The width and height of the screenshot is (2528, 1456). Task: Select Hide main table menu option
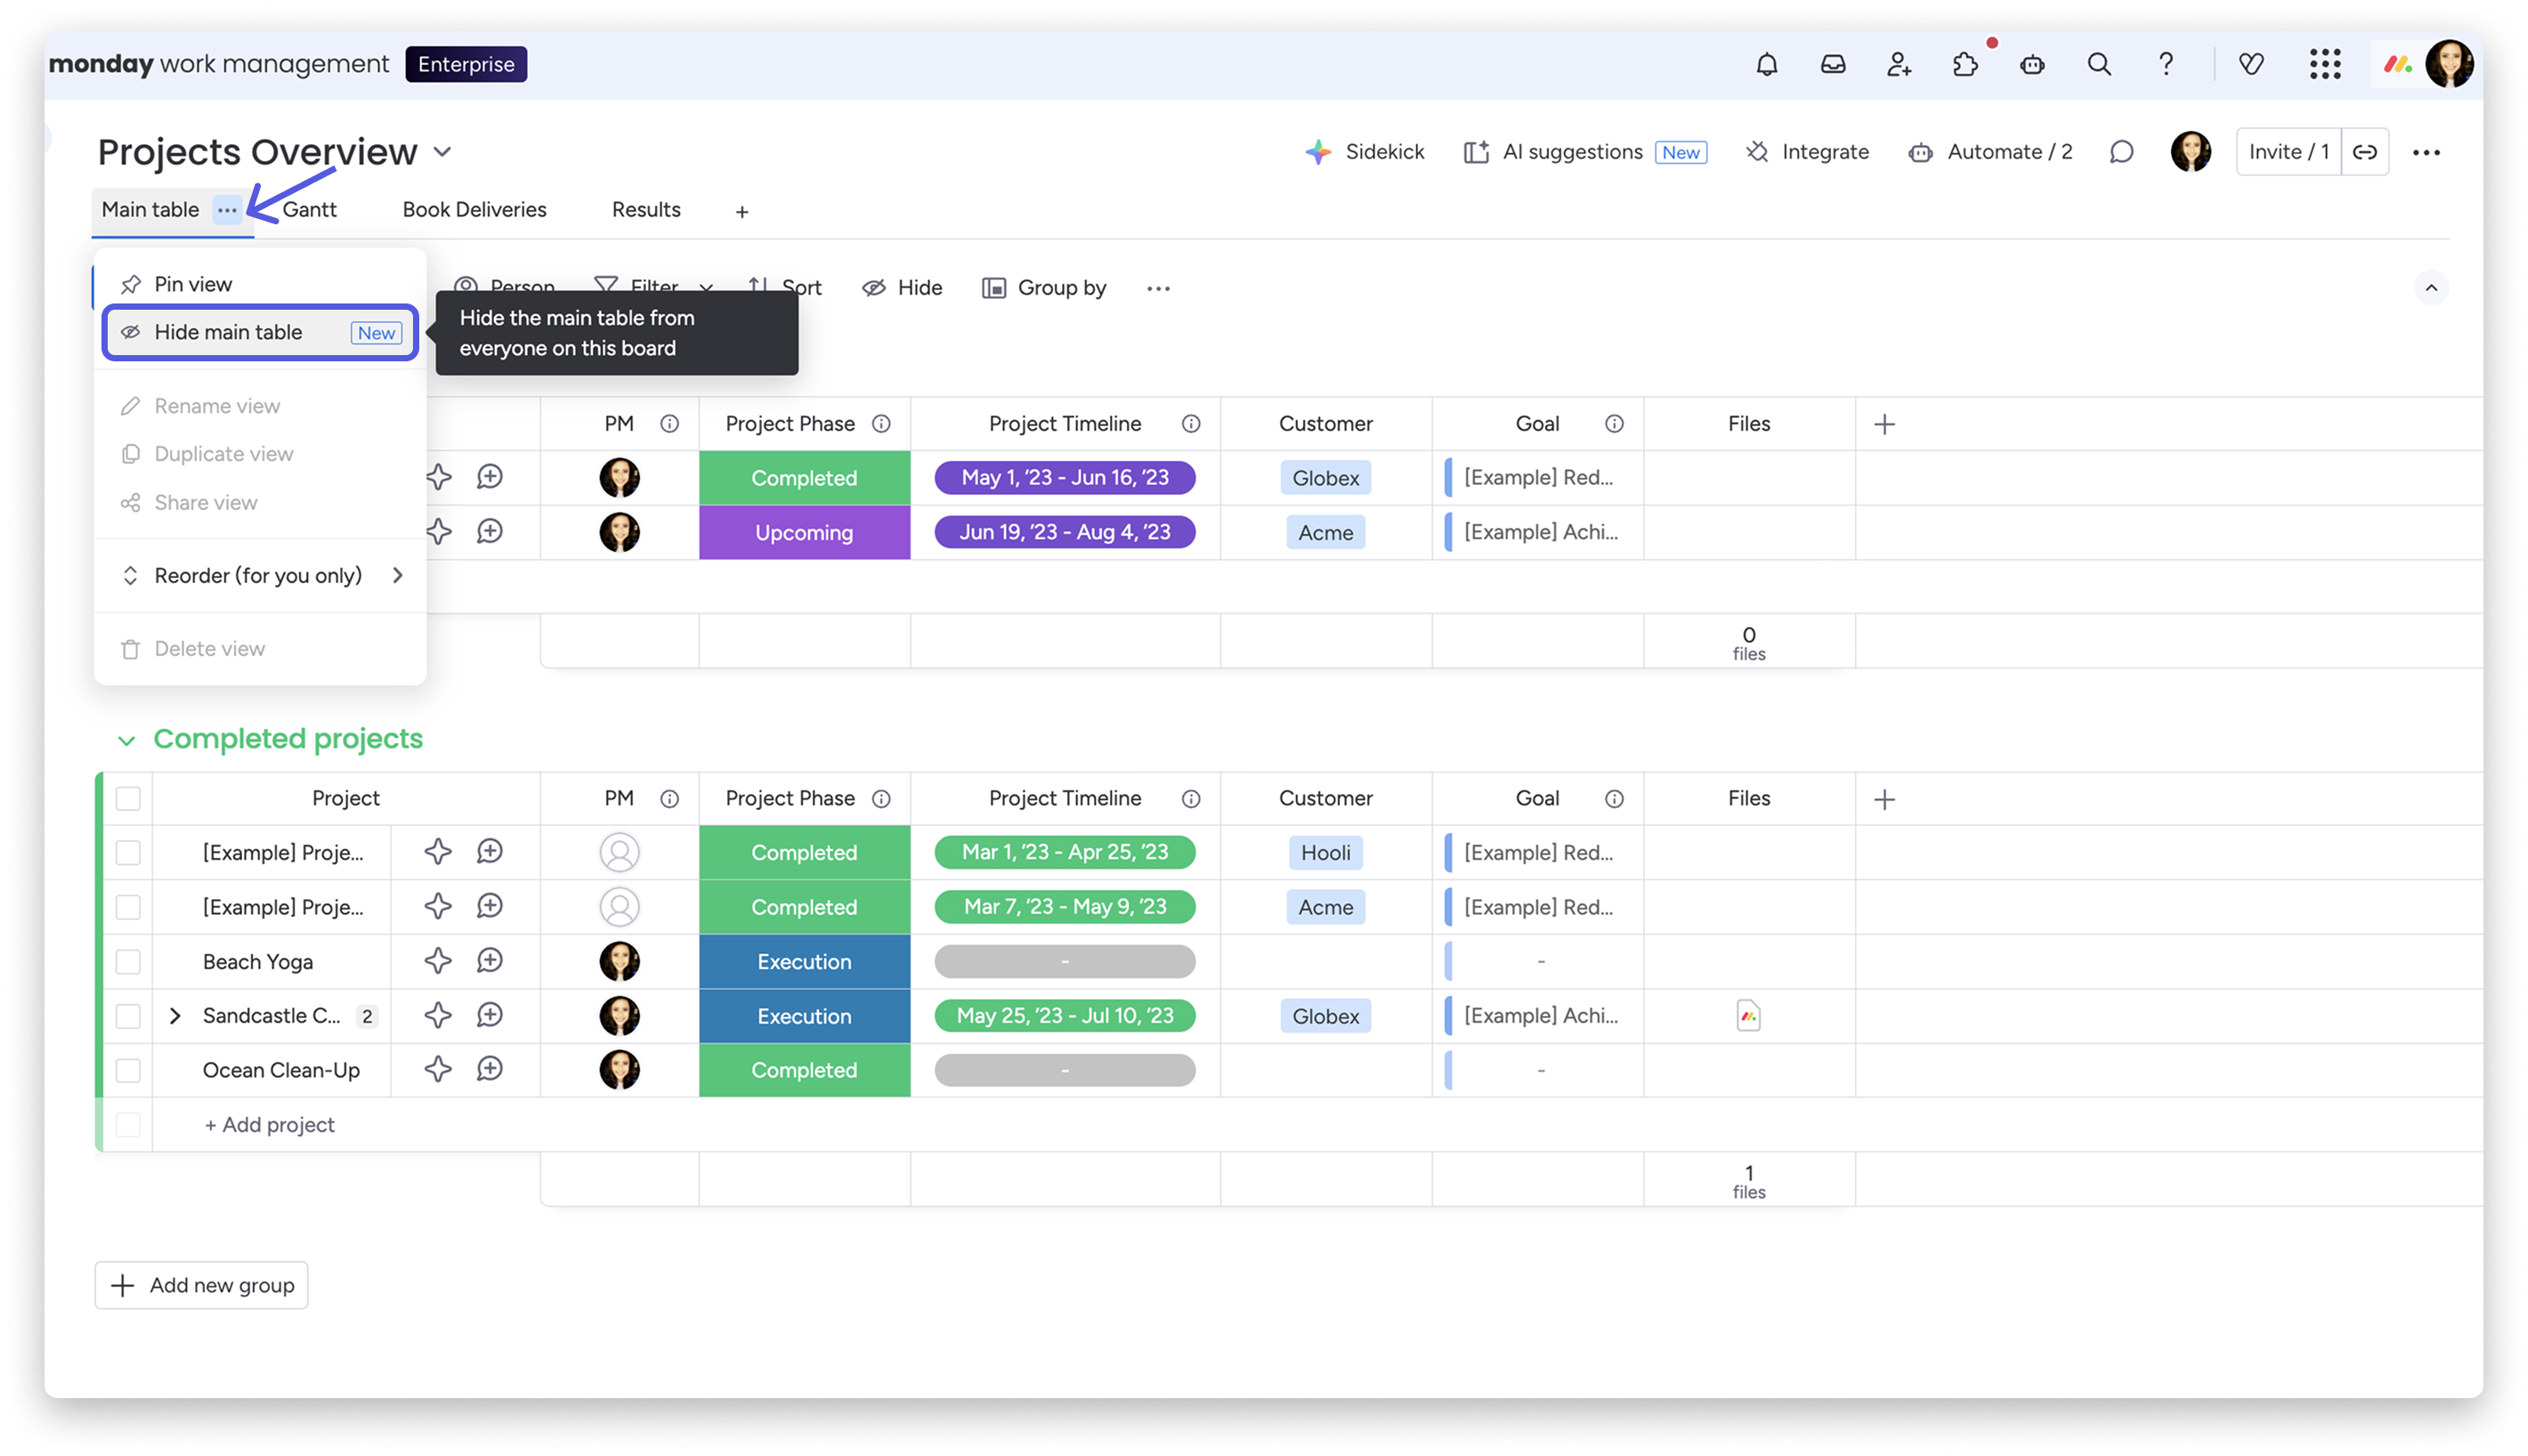[228, 332]
